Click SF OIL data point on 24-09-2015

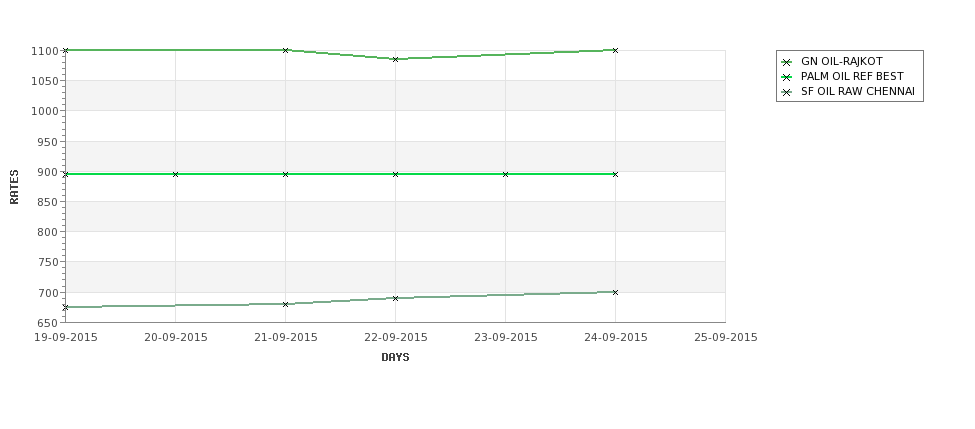click(616, 292)
